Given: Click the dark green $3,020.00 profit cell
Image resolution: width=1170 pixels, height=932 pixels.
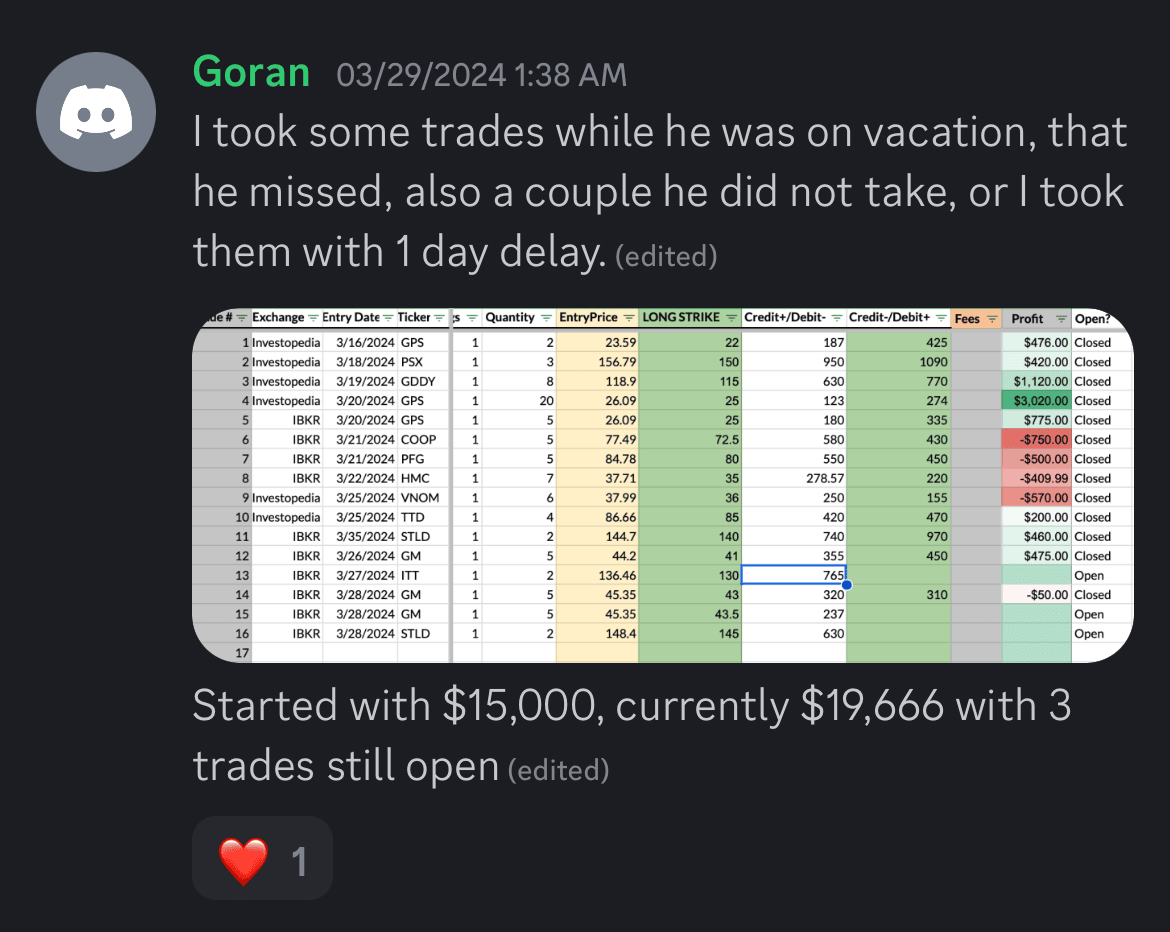Looking at the screenshot, I should pyautogui.click(x=1036, y=401).
